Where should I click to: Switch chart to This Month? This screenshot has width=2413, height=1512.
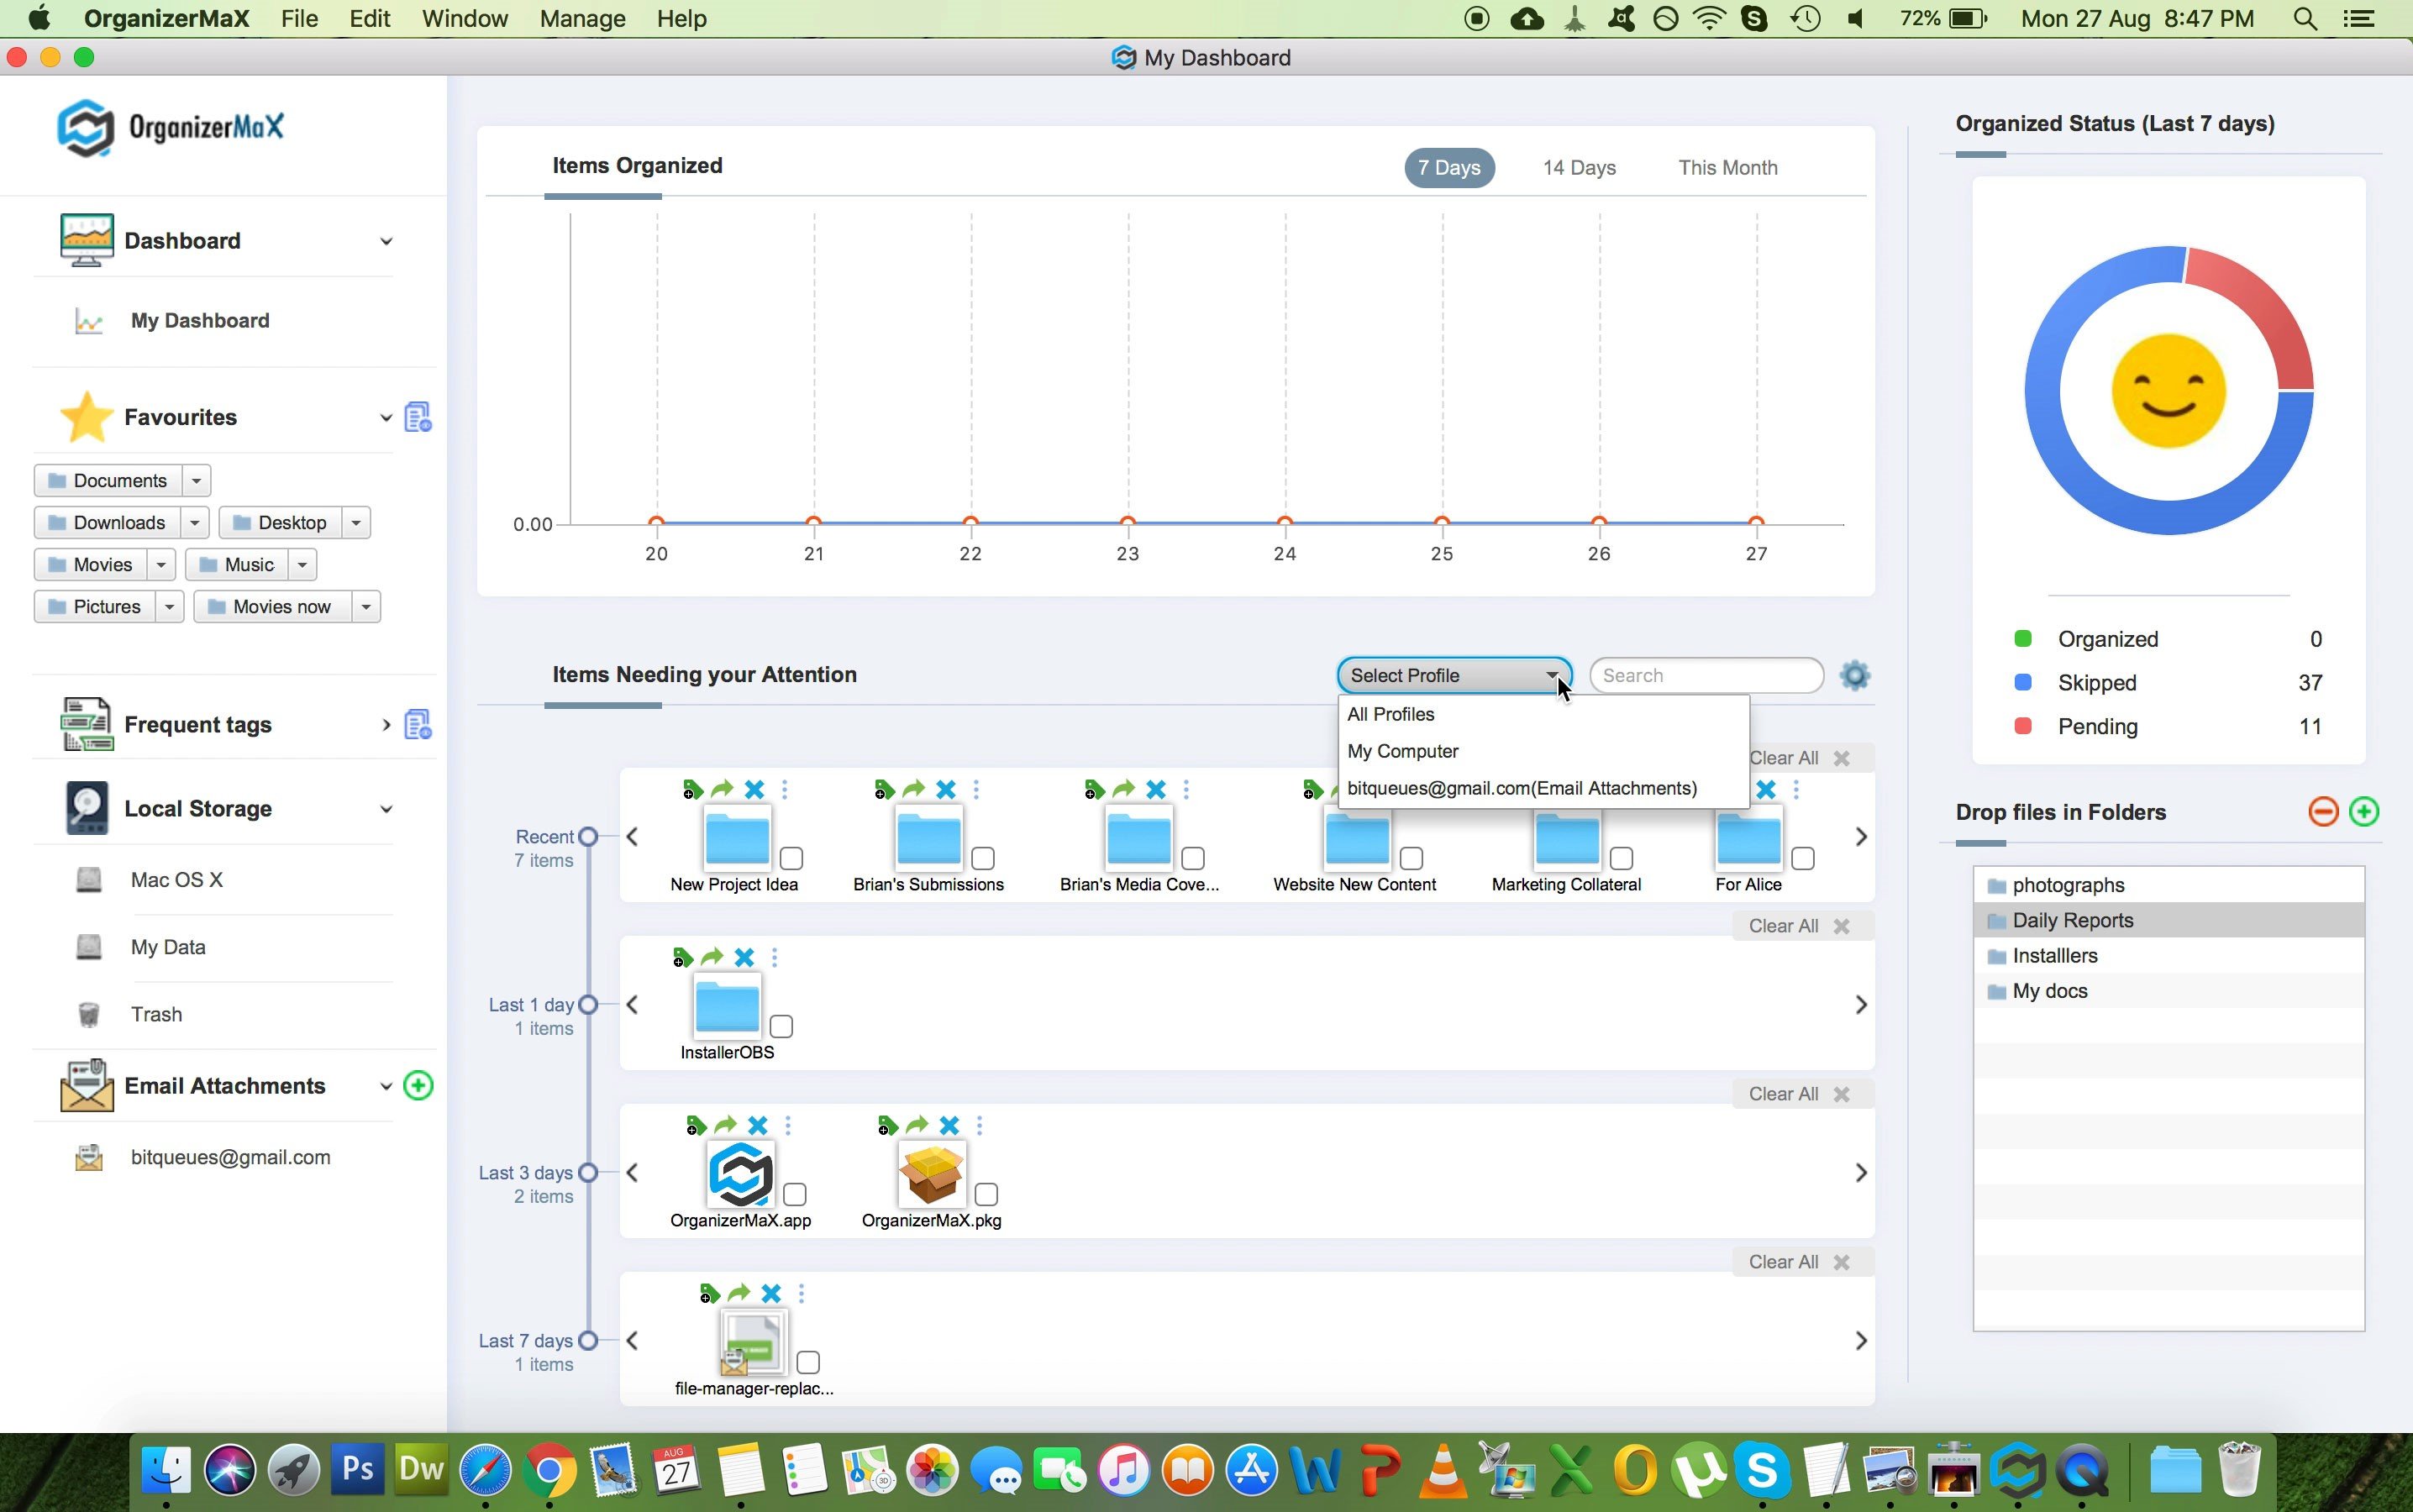1728,168
